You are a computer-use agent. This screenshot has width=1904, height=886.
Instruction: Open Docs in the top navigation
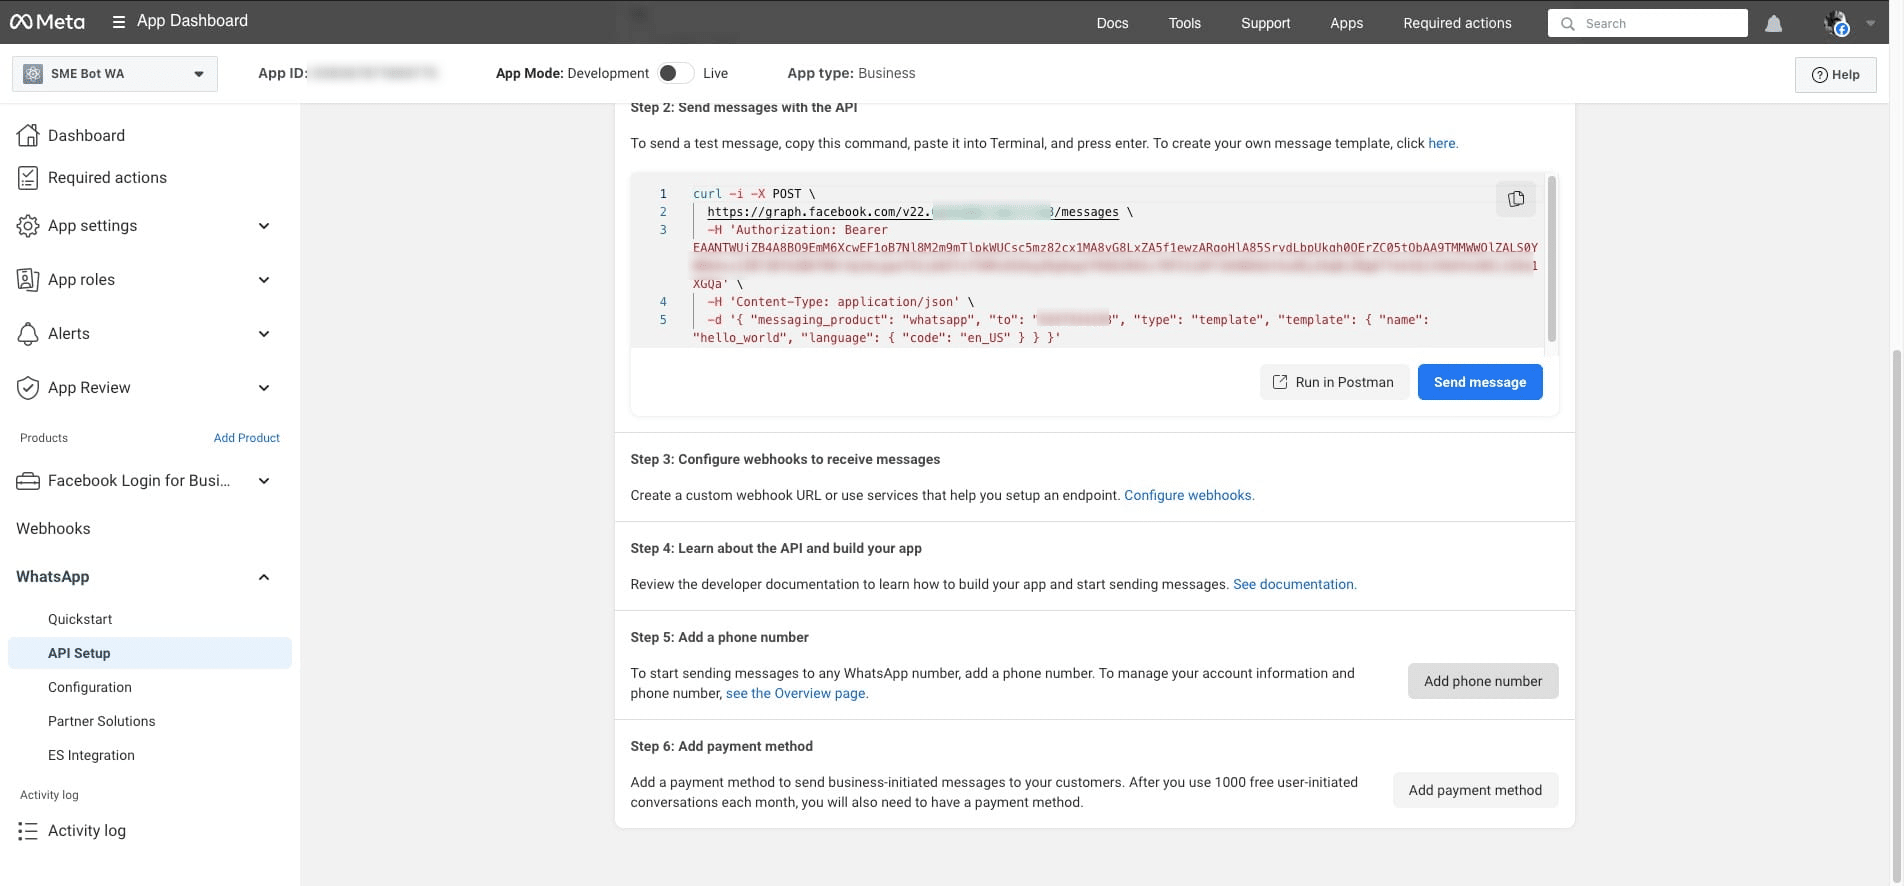[1112, 23]
